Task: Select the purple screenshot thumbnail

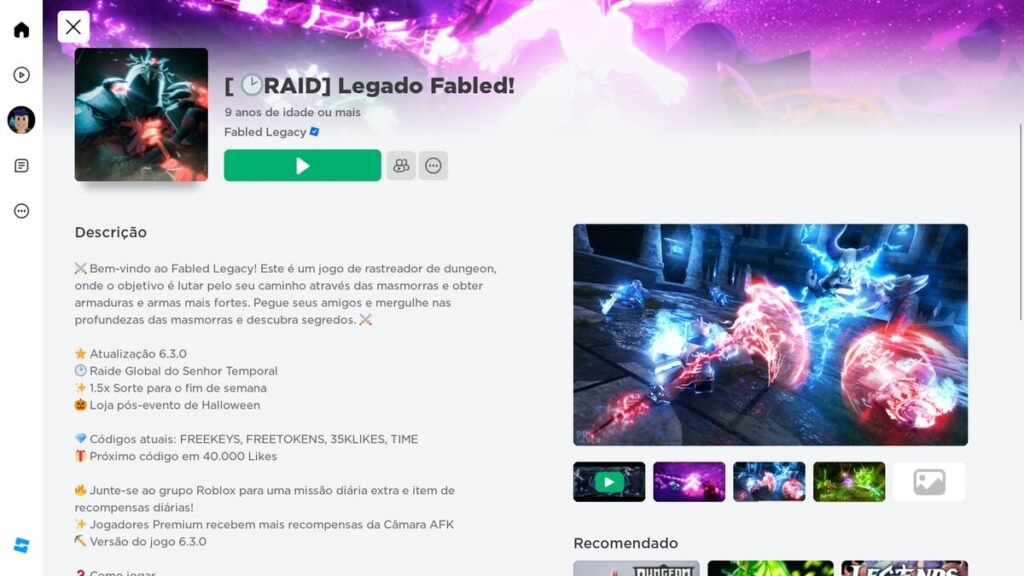Action: pyautogui.click(x=689, y=482)
